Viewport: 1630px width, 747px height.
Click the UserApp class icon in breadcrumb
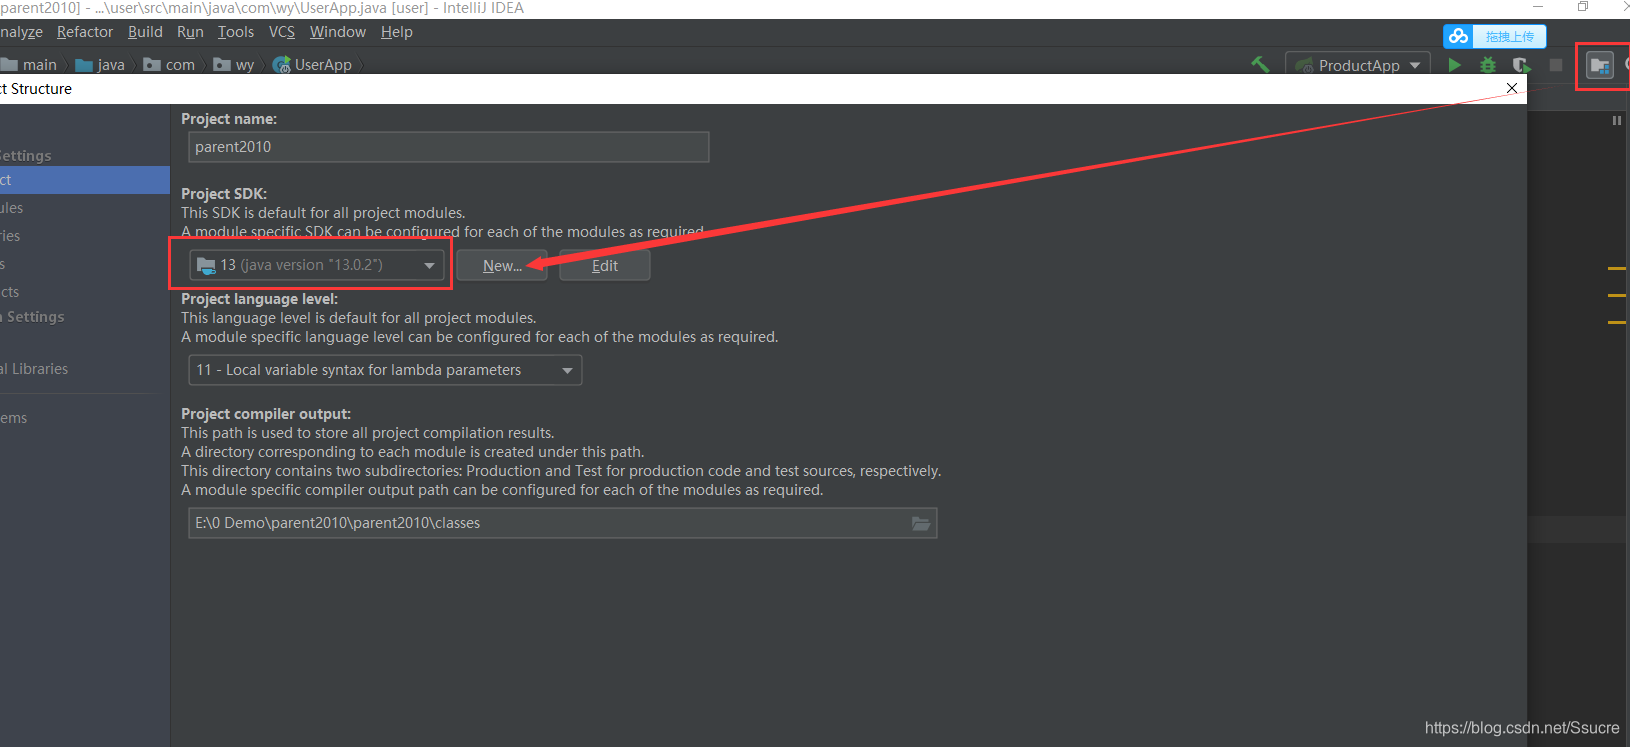(x=281, y=65)
